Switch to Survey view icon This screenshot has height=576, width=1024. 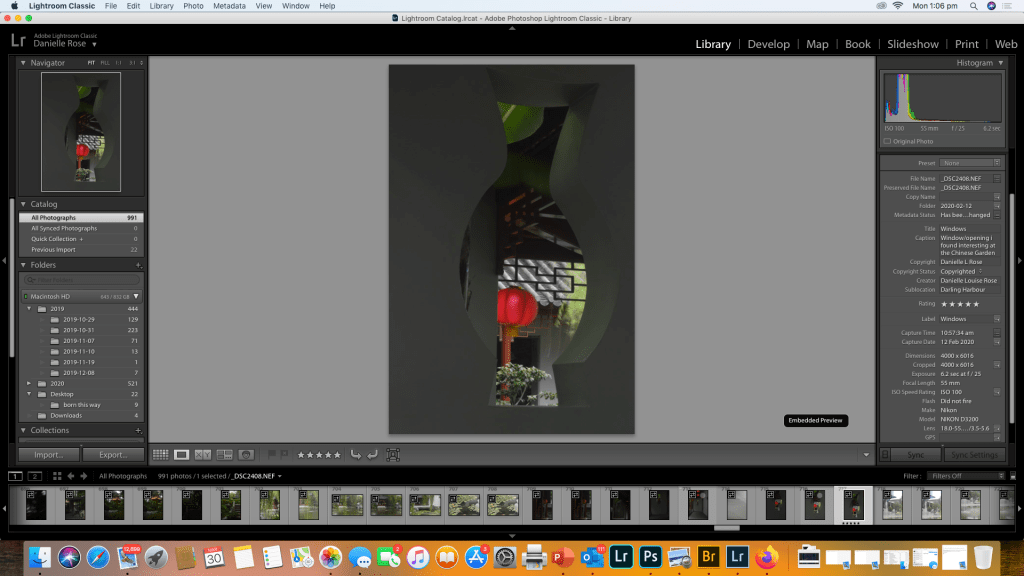[x=224, y=455]
